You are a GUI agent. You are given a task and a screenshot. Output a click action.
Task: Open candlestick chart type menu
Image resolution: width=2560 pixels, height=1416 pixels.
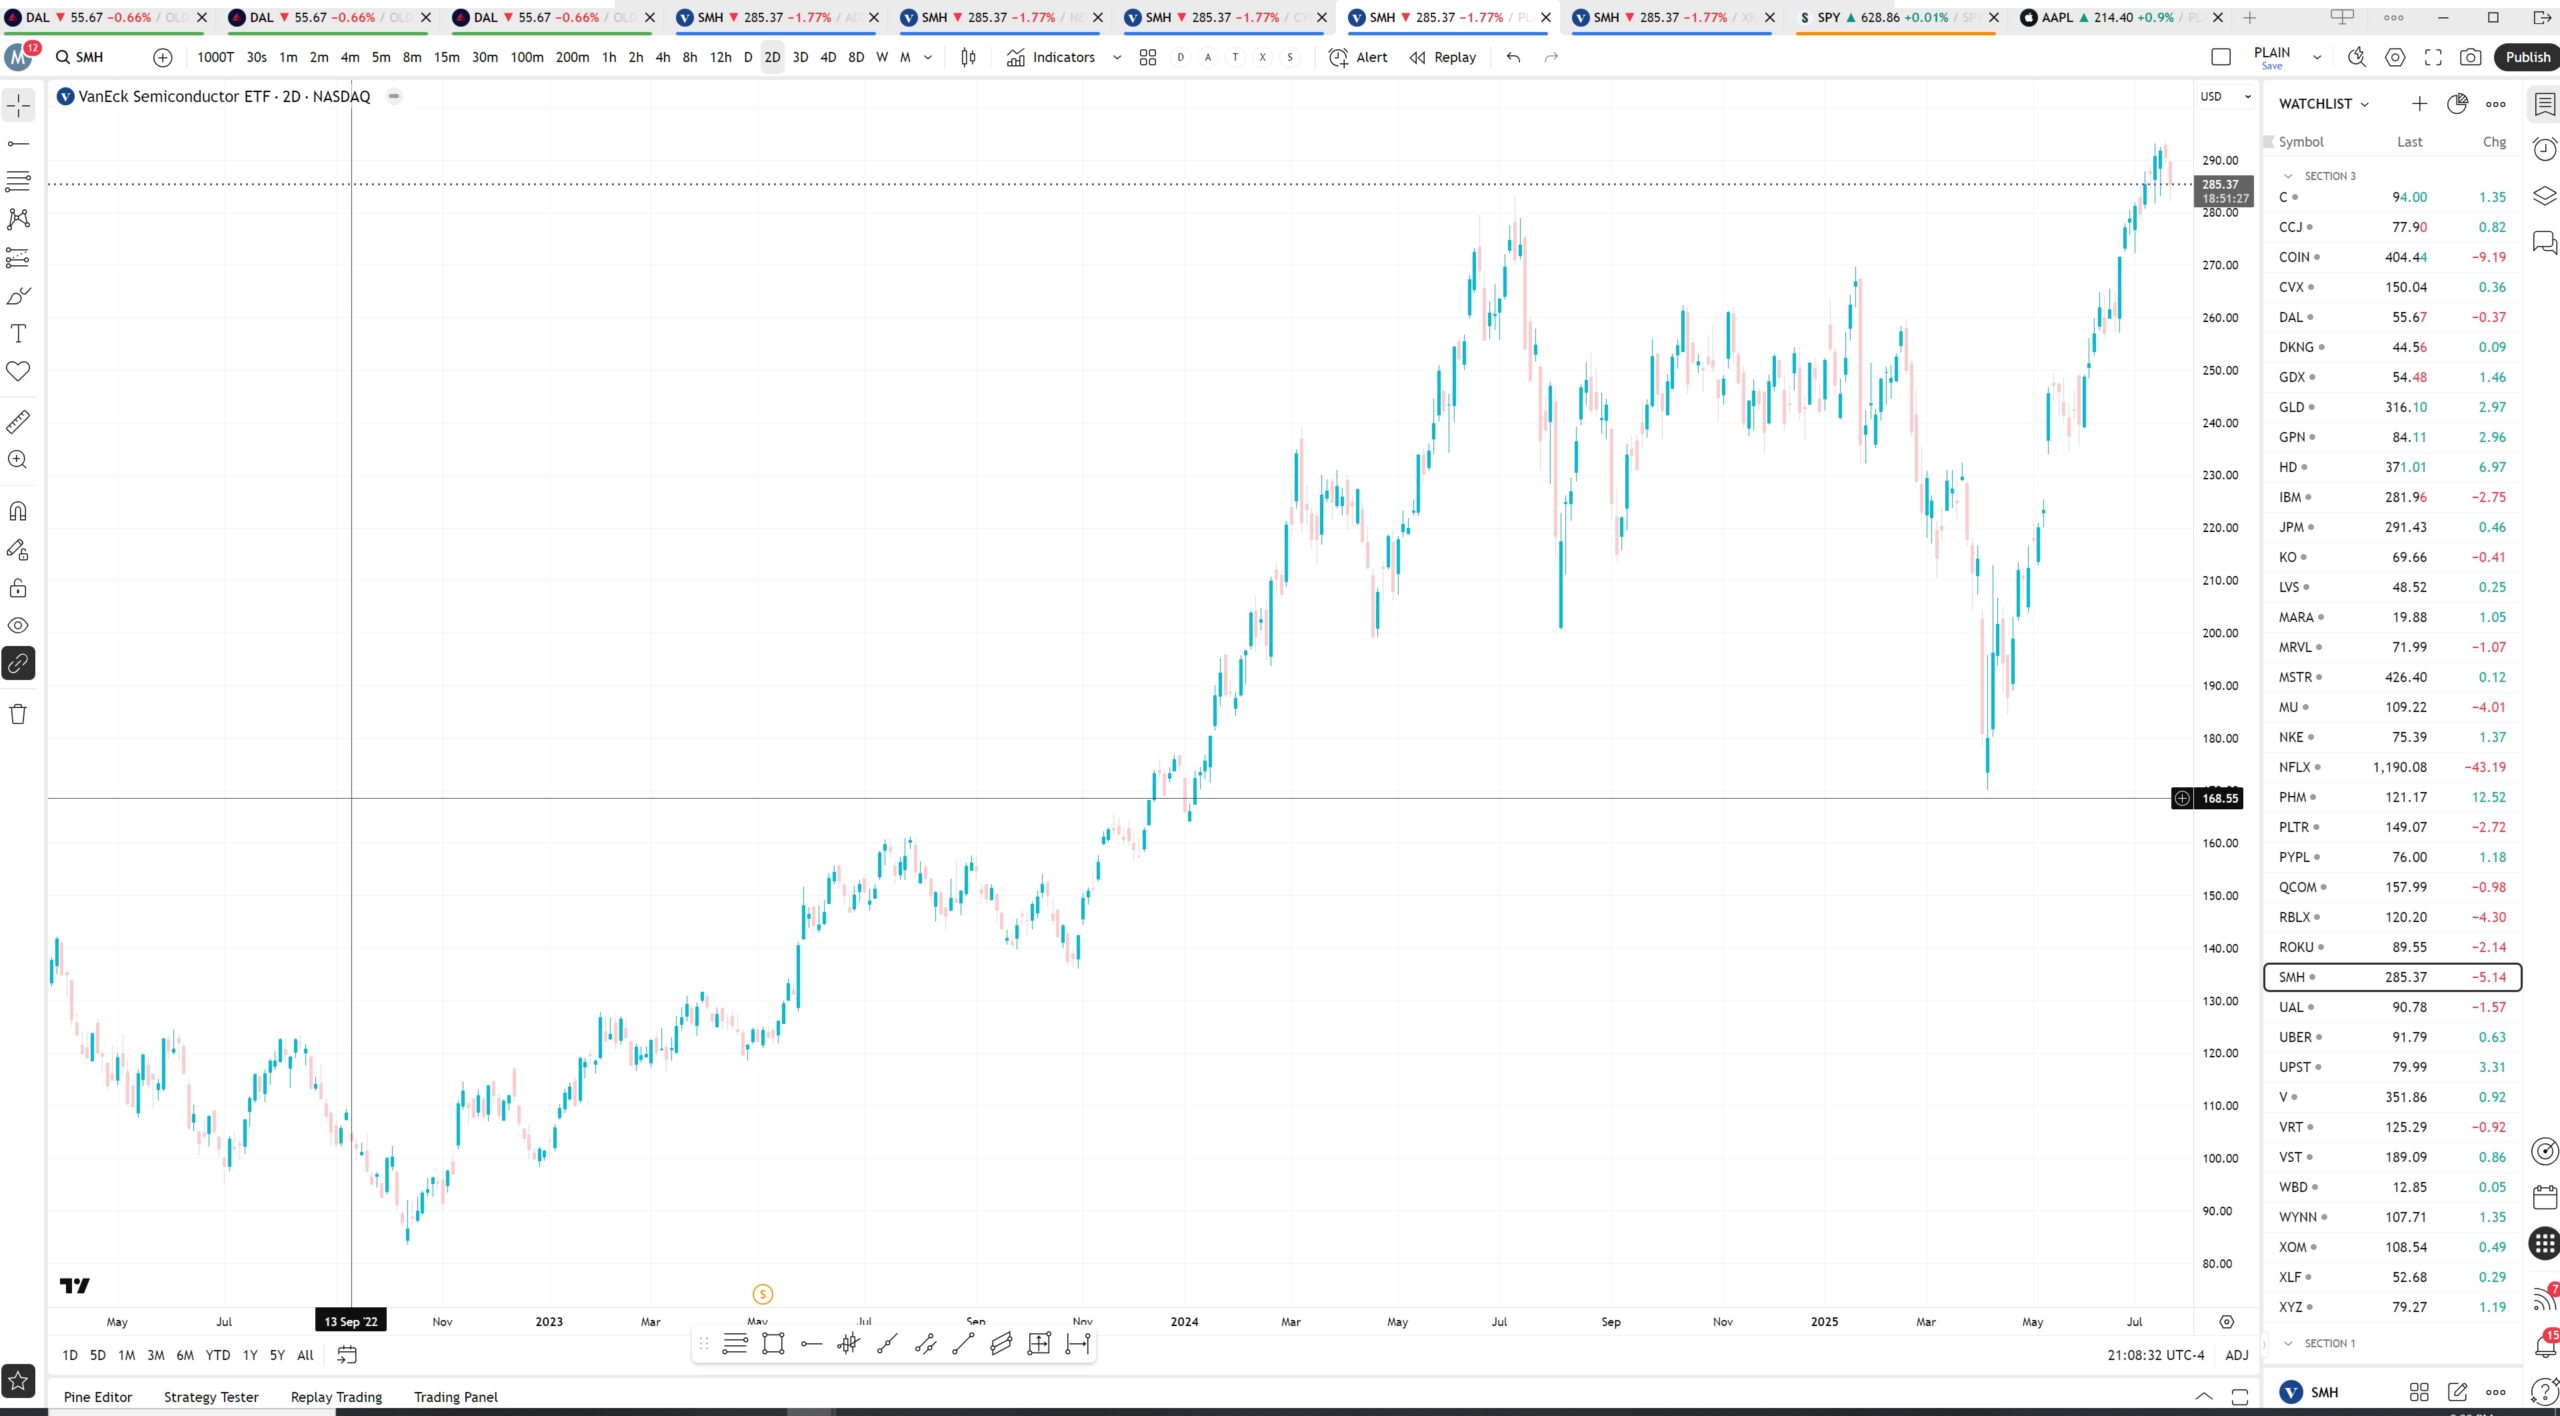coord(968,57)
